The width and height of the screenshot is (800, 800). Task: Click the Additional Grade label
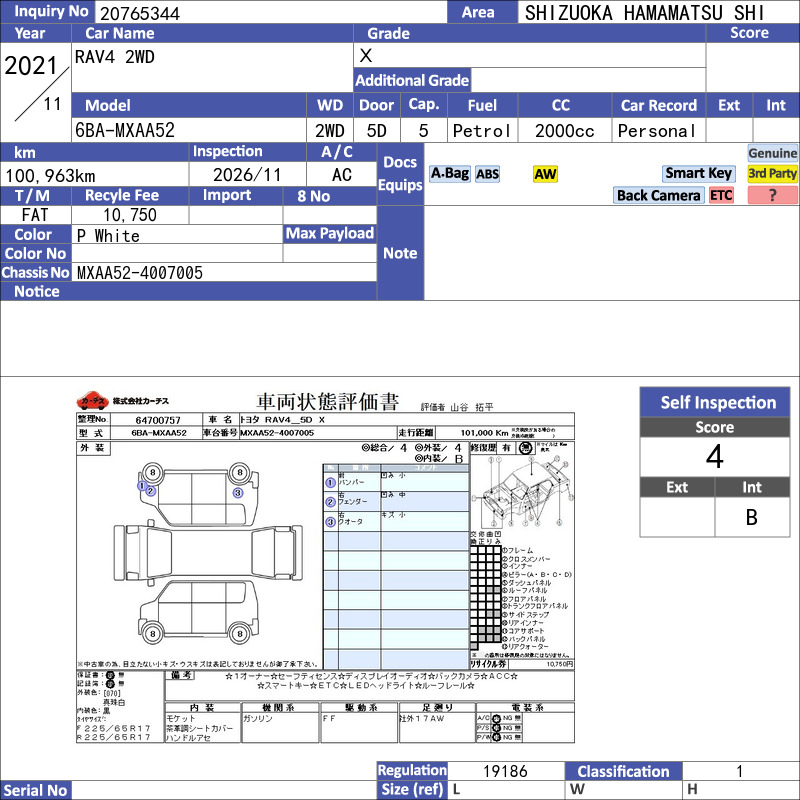point(412,80)
